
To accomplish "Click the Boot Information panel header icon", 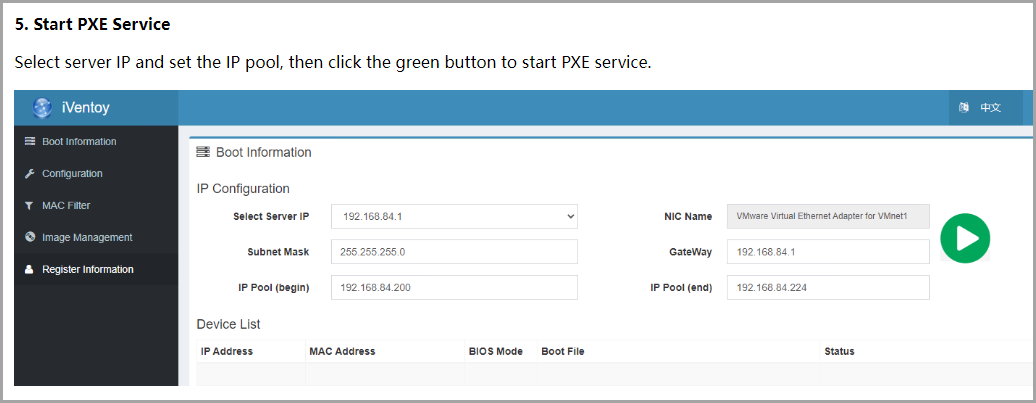I will tap(203, 153).
